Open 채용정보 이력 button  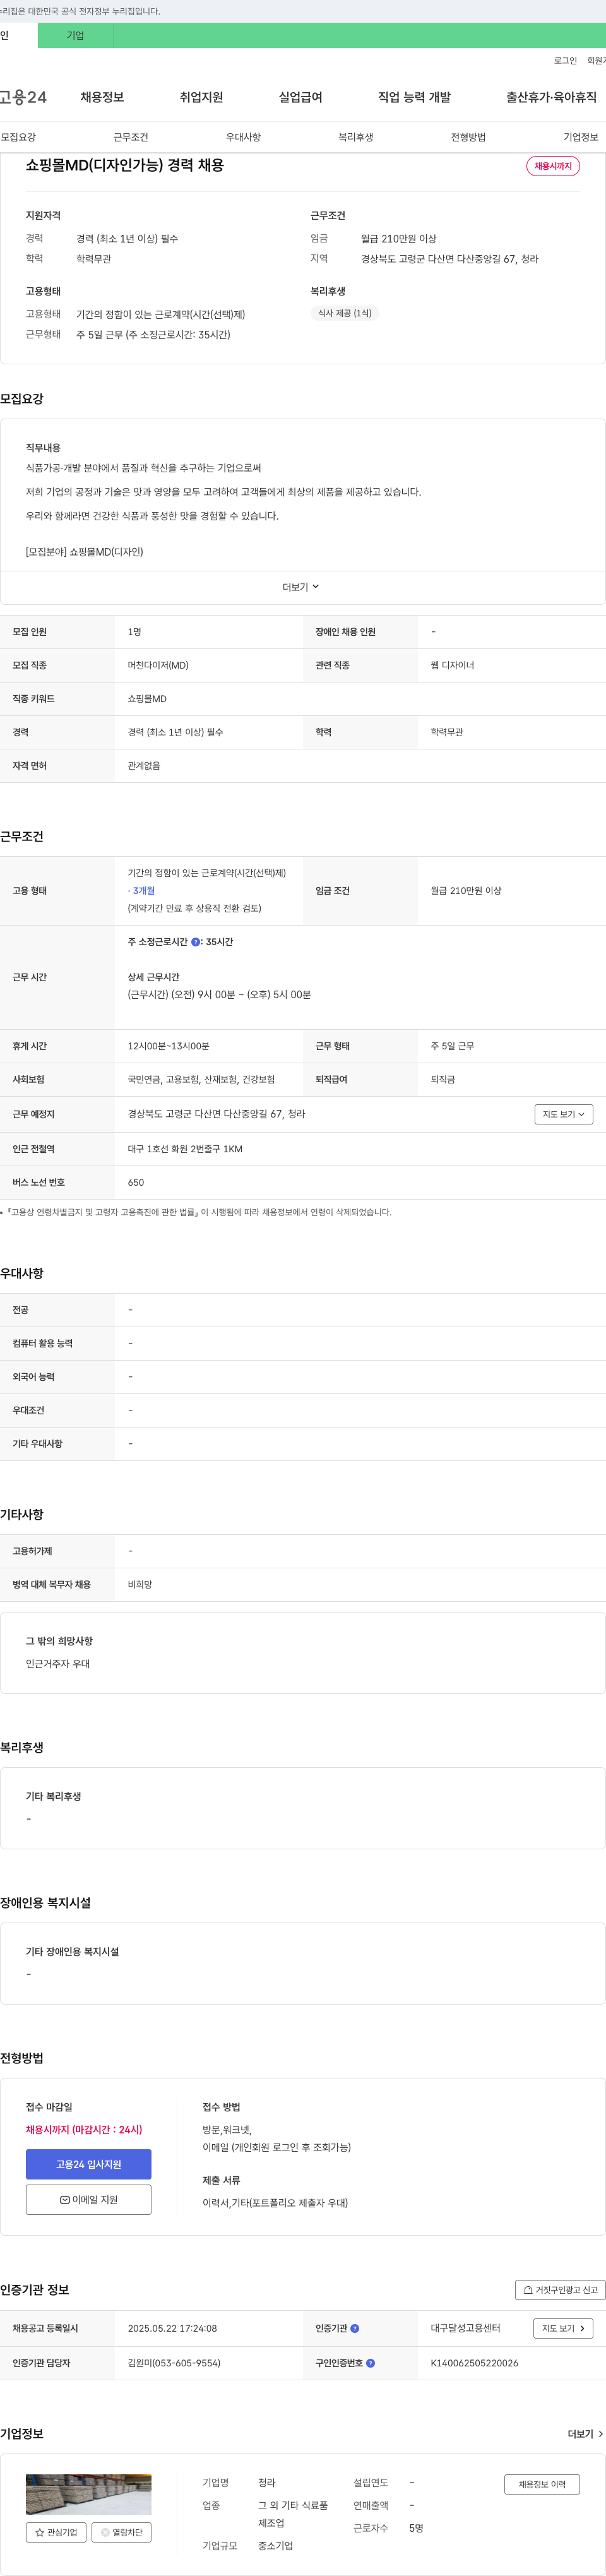tap(542, 2484)
